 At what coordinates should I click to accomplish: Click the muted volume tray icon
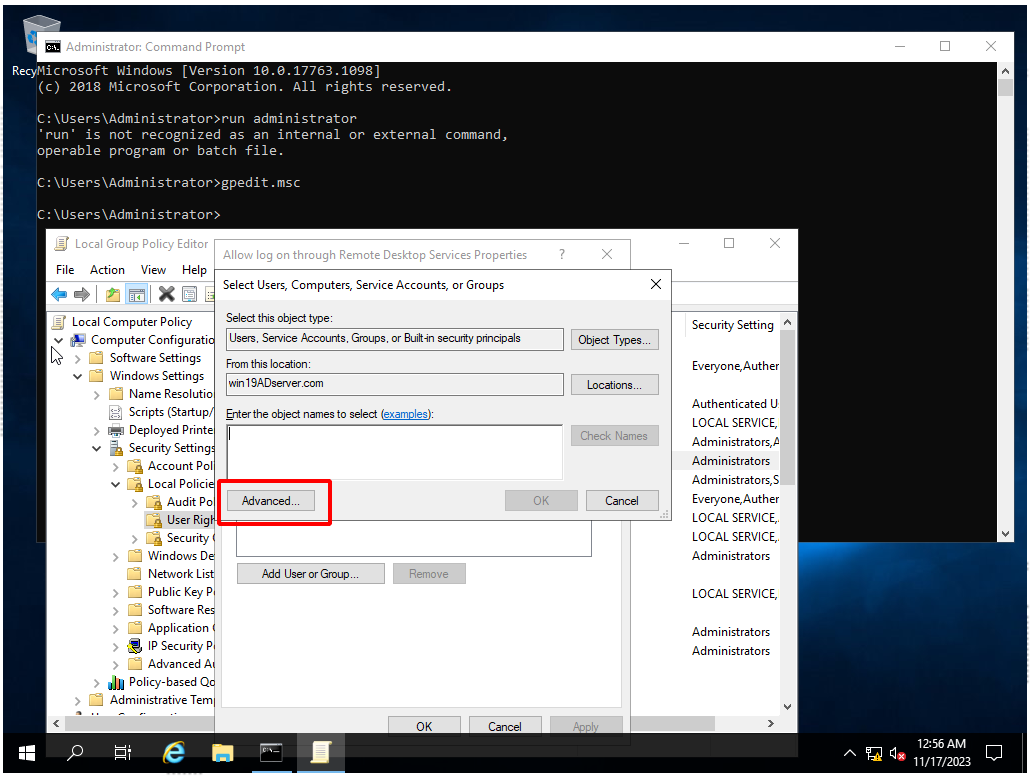click(x=897, y=754)
